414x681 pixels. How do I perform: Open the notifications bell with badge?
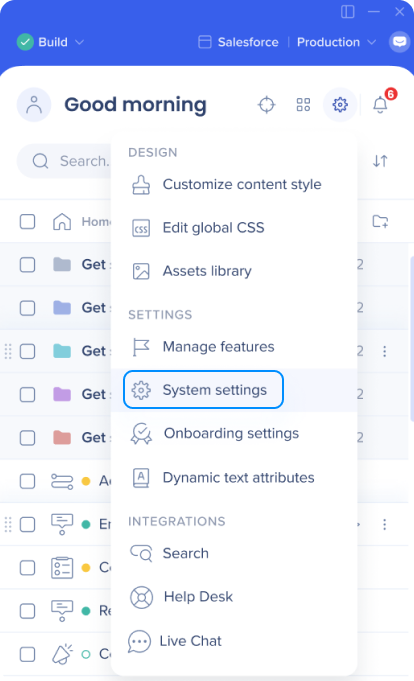point(383,102)
